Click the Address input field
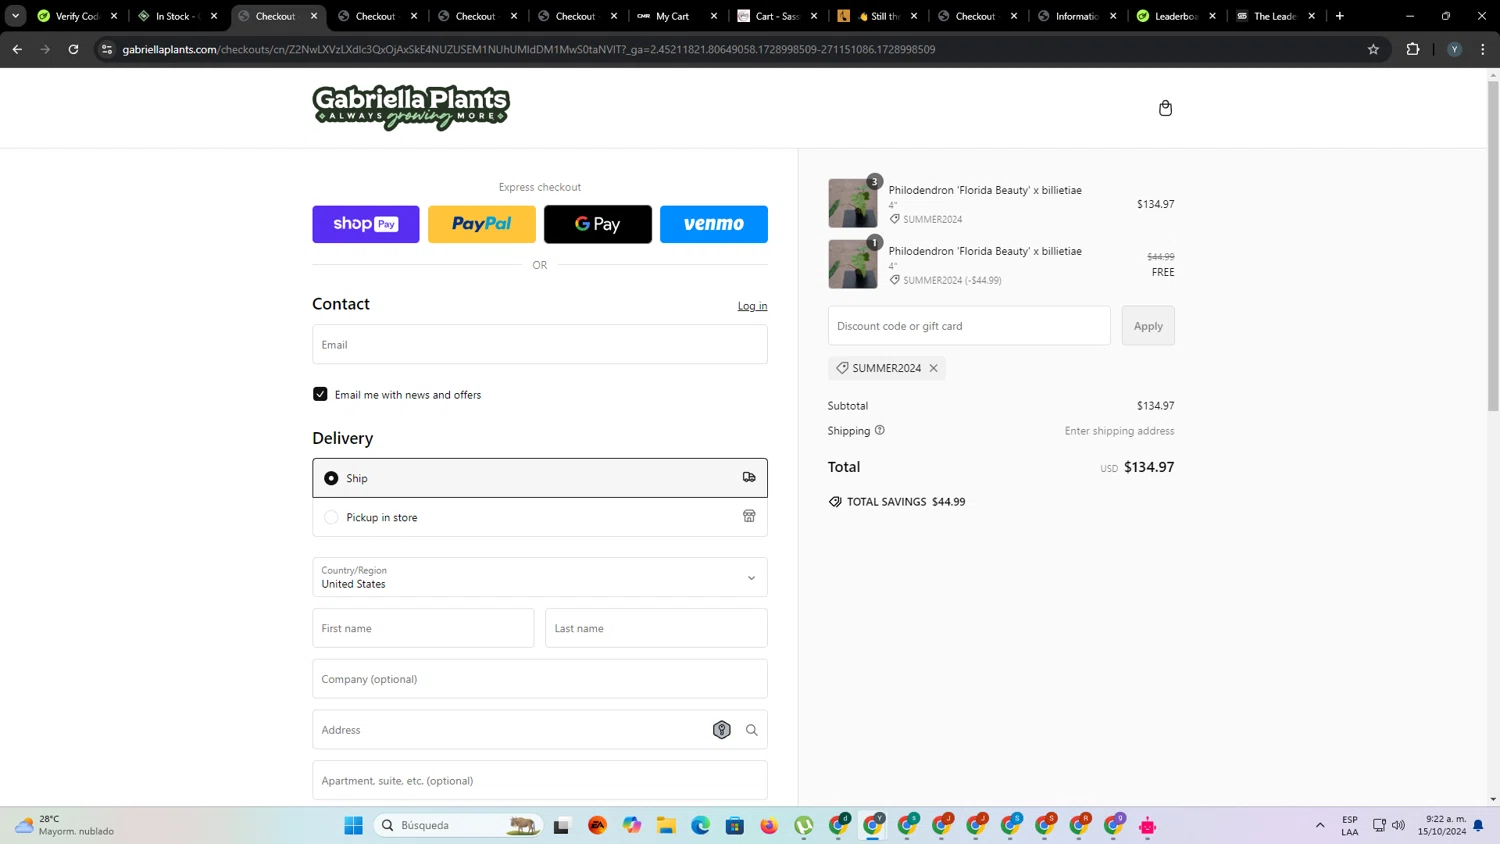Image resolution: width=1500 pixels, height=844 pixels. 540,730
